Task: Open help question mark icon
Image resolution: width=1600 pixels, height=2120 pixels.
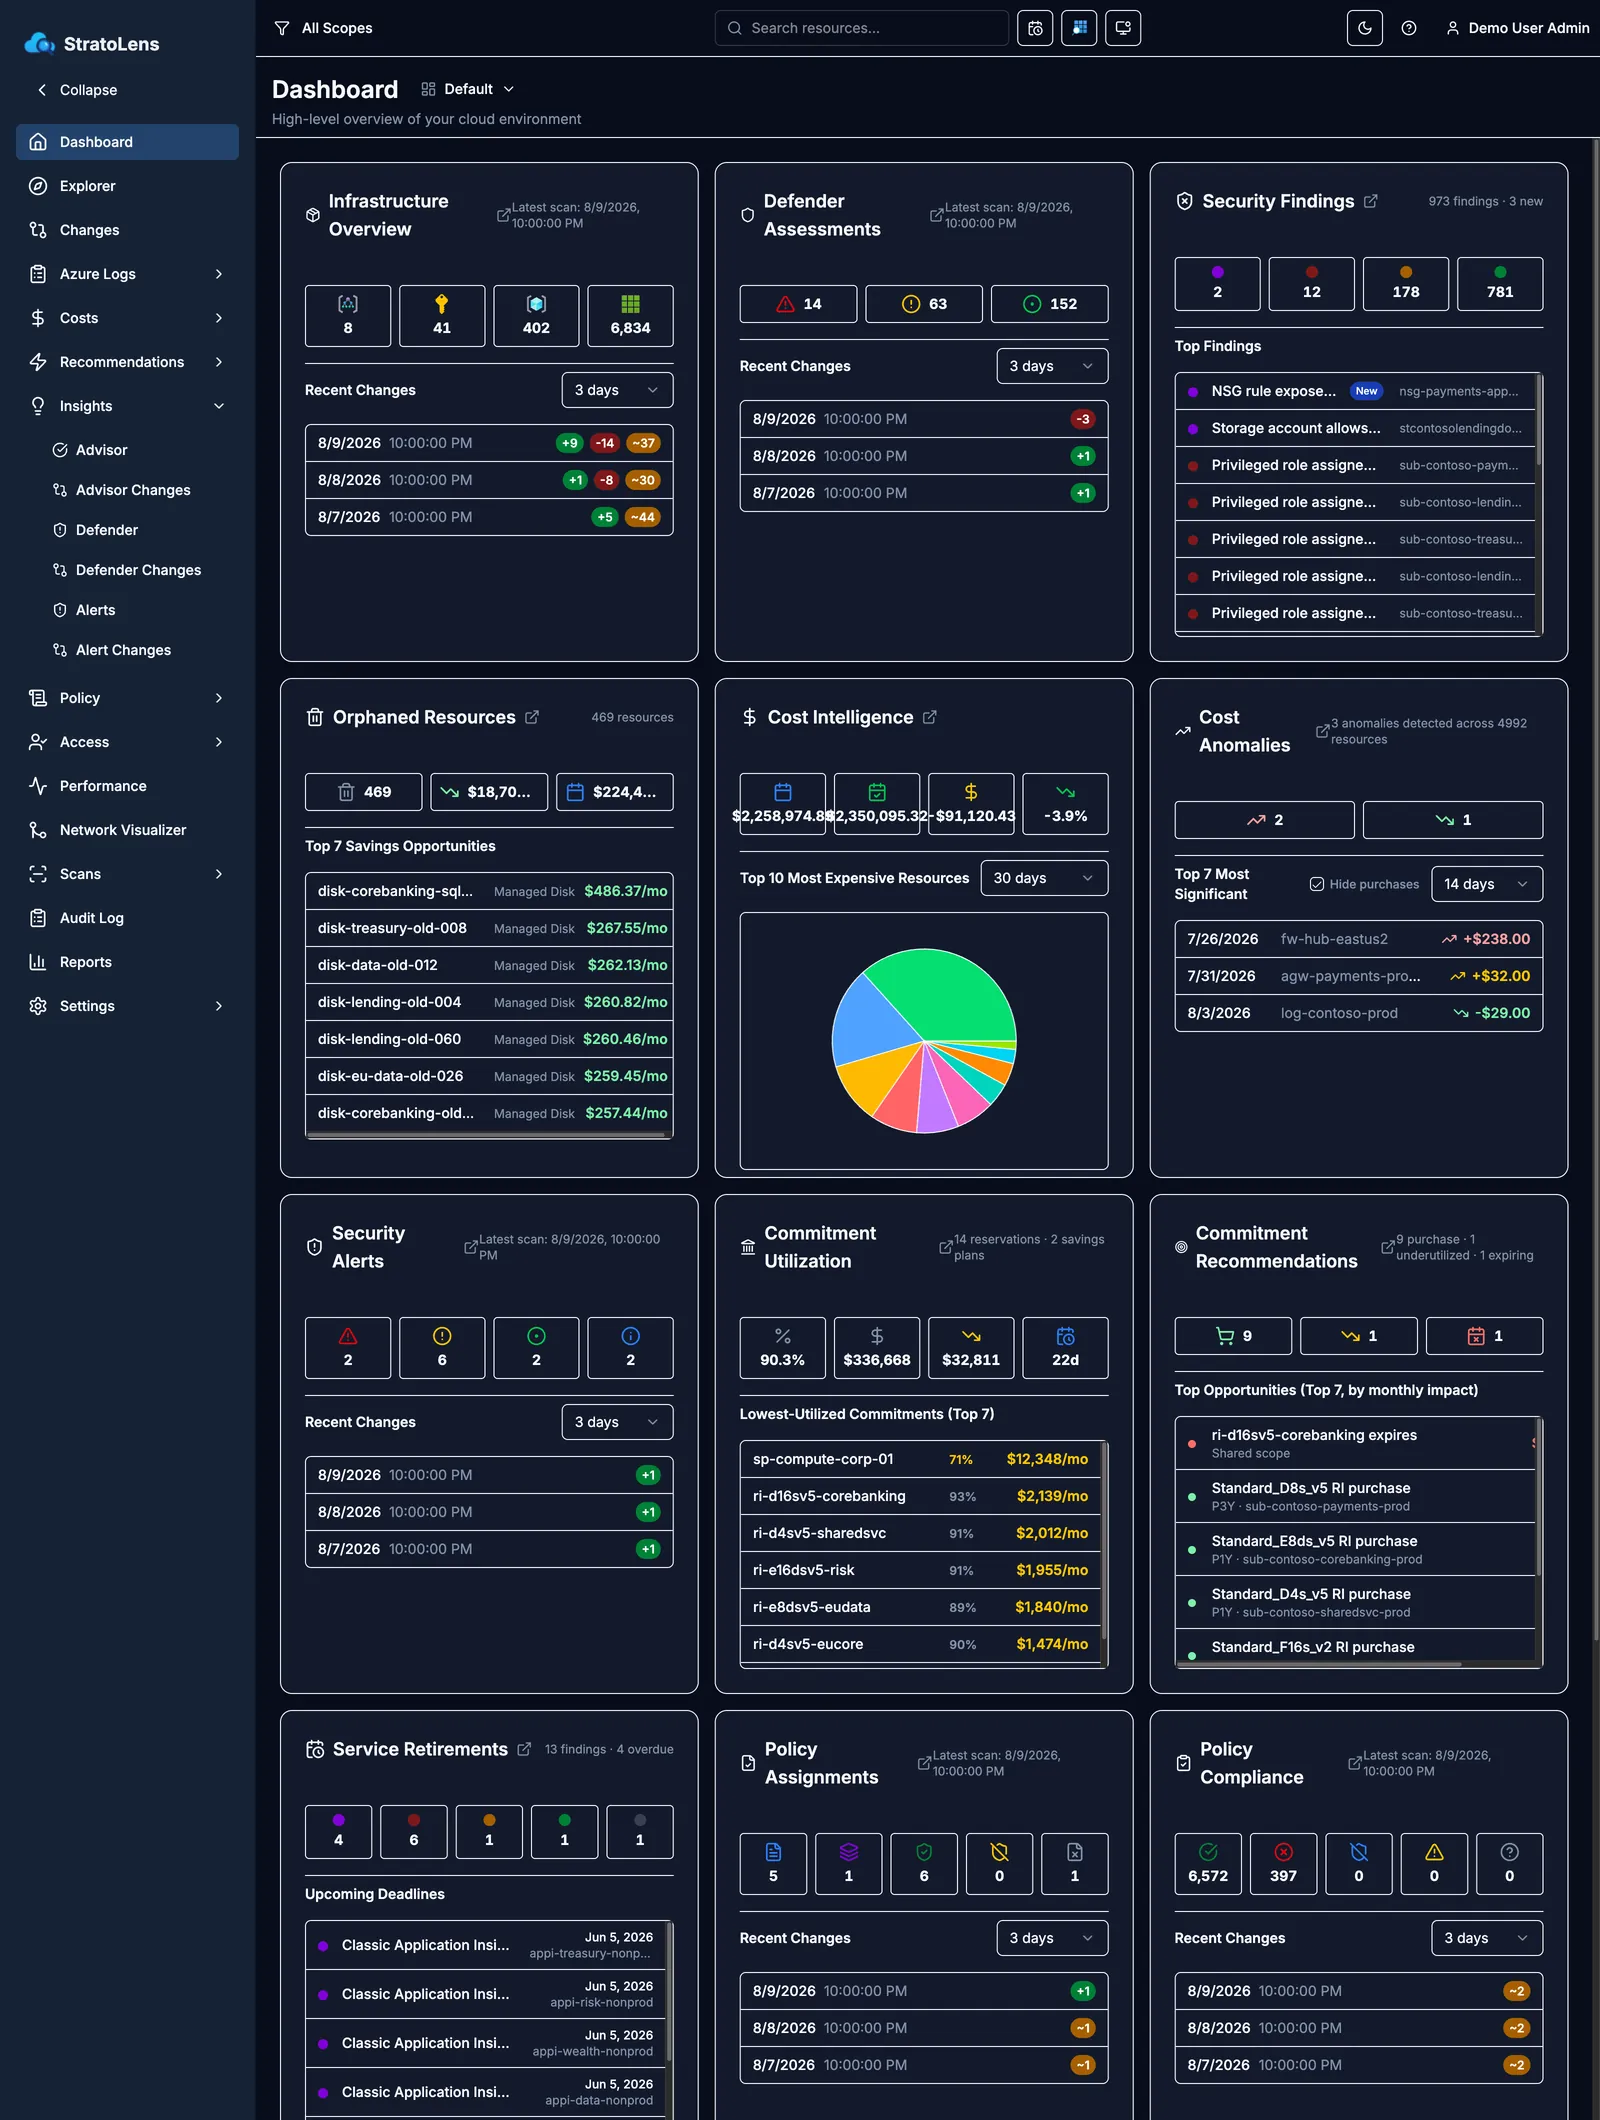Action: [1409, 28]
